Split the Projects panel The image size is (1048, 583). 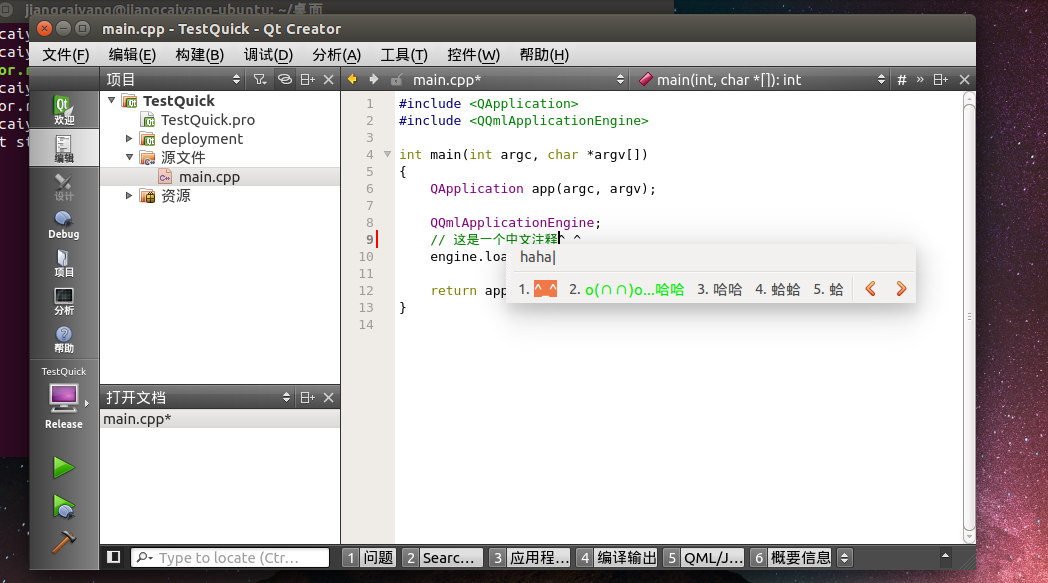(307, 80)
